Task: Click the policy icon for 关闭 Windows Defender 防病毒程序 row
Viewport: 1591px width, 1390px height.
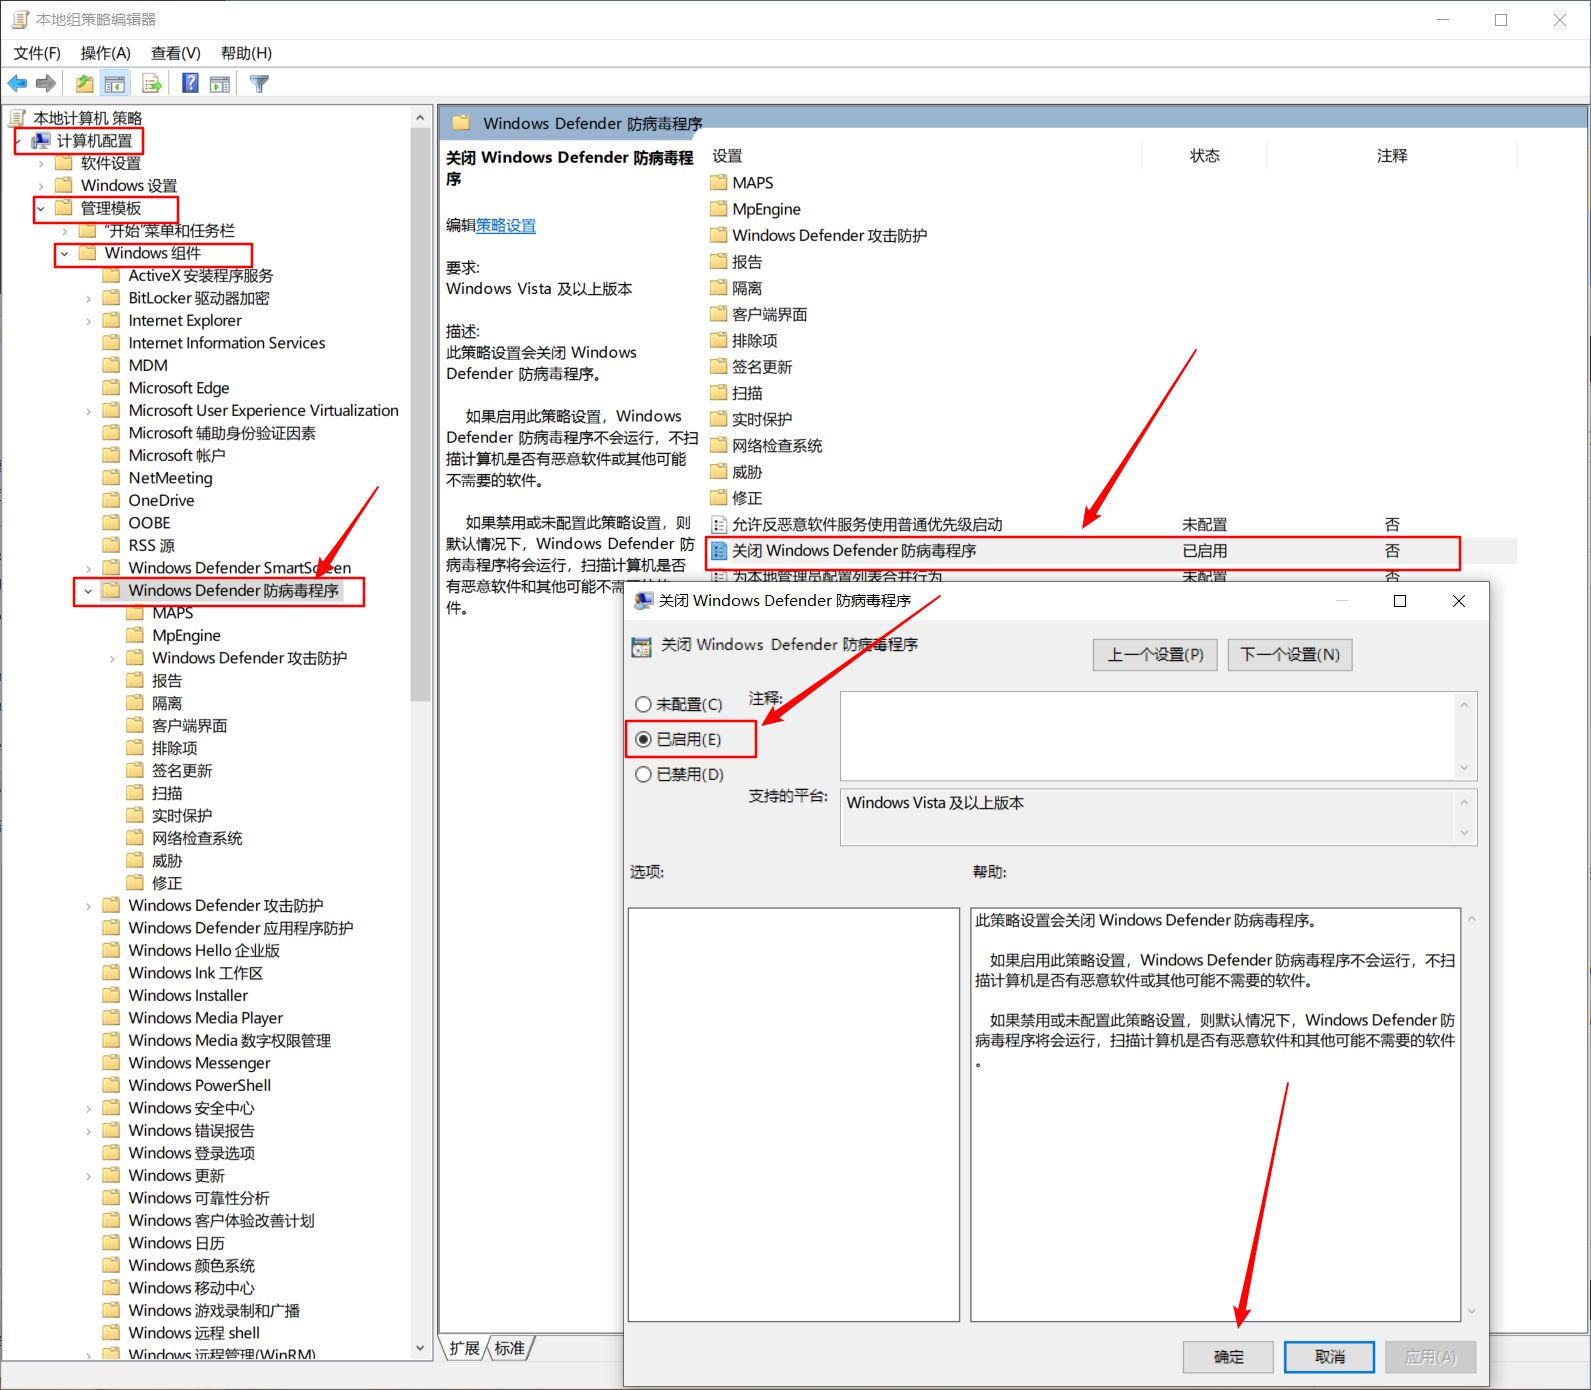Action: pyautogui.click(x=719, y=551)
